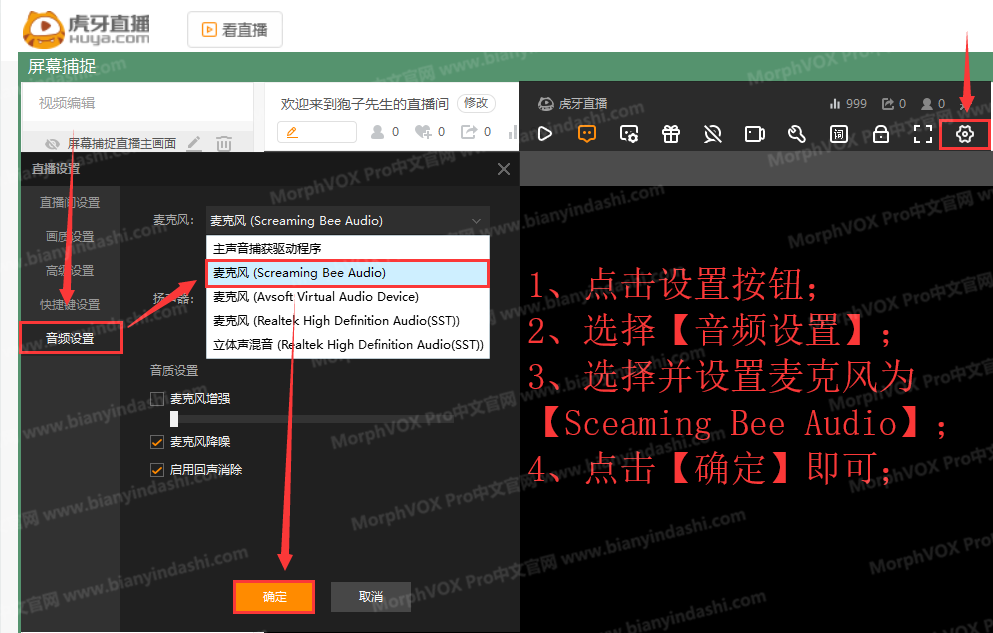
Task: Uncheck the 麦克风降噪 checkbox
Action: (157, 441)
